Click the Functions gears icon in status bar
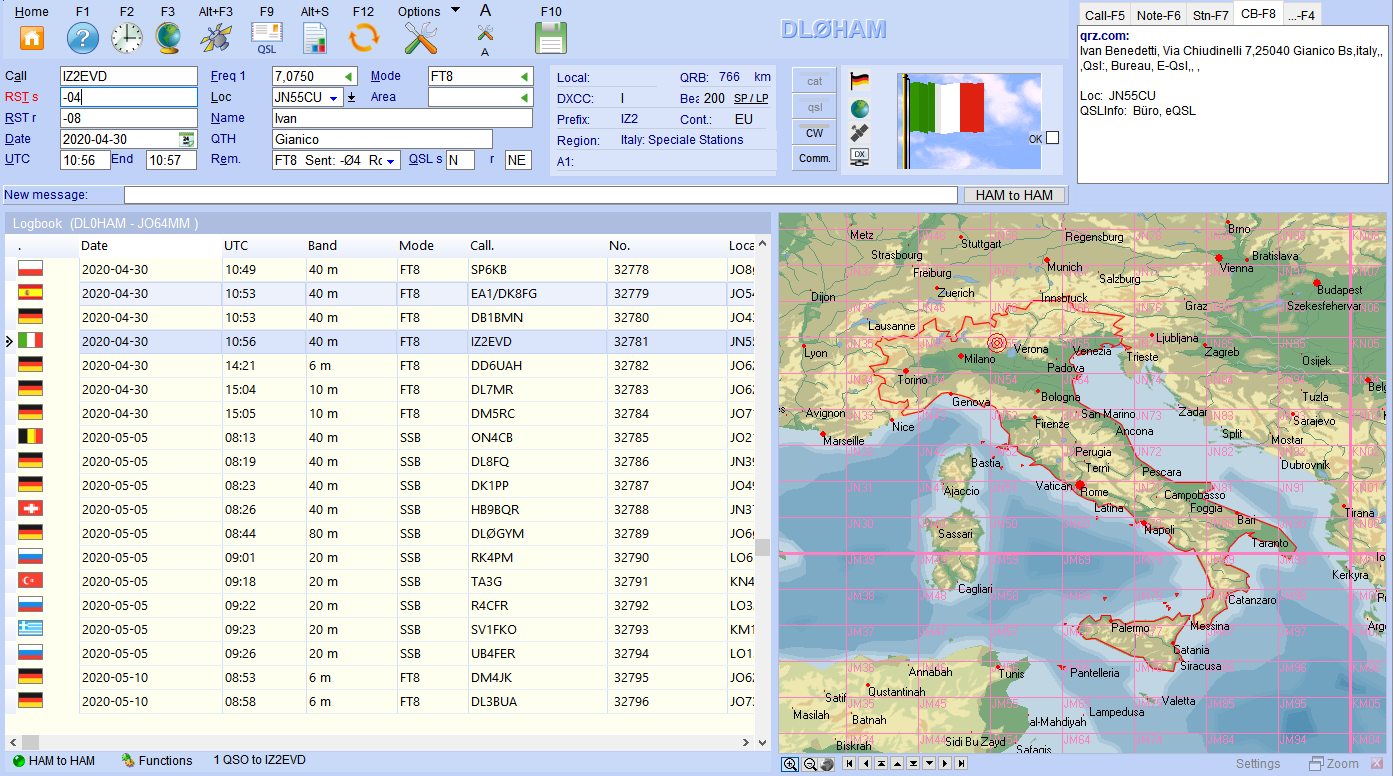1393x776 pixels. (128, 761)
